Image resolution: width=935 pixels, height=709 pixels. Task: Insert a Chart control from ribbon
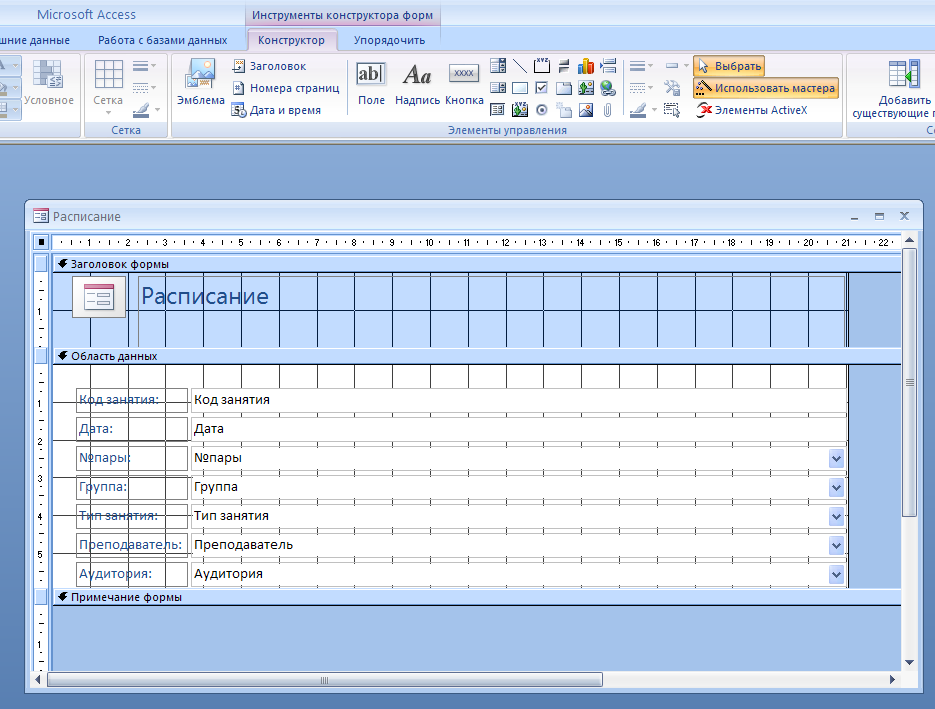pyautogui.click(x=586, y=67)
